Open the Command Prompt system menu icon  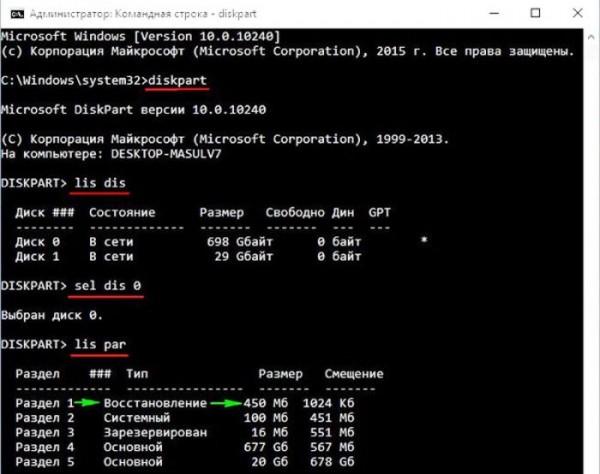coord(17,14)
